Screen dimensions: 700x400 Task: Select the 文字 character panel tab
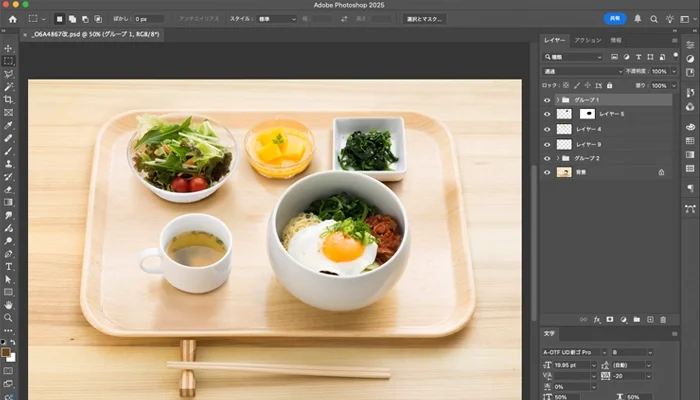click(549, 333)
